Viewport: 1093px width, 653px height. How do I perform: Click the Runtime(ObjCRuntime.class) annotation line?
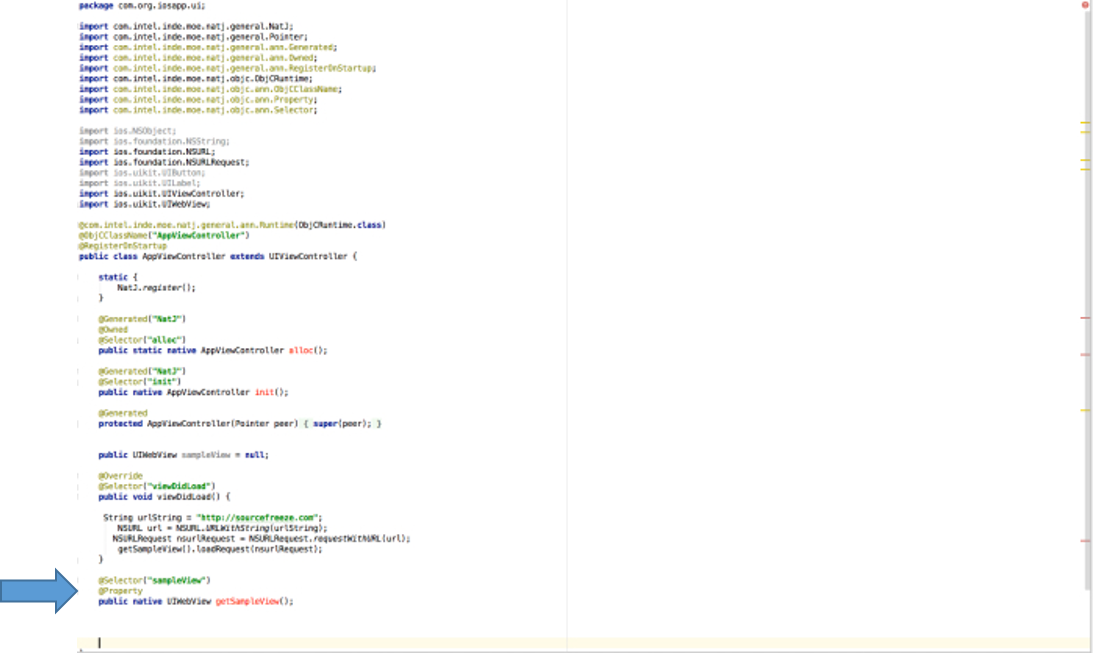coord(232,225)
